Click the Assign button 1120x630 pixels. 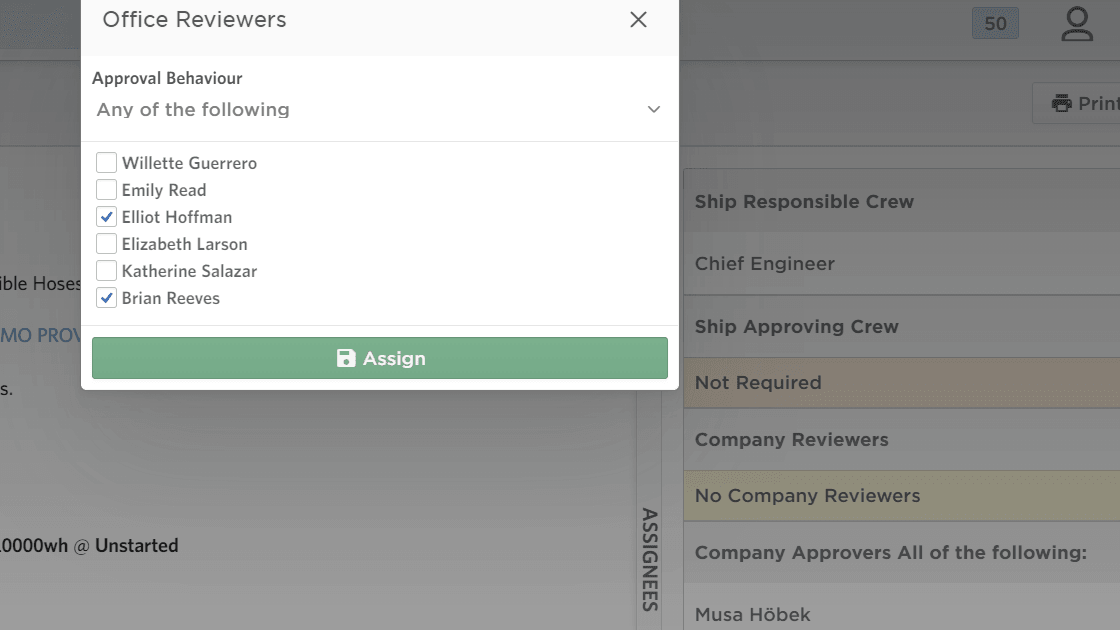[x=380, y=357]
